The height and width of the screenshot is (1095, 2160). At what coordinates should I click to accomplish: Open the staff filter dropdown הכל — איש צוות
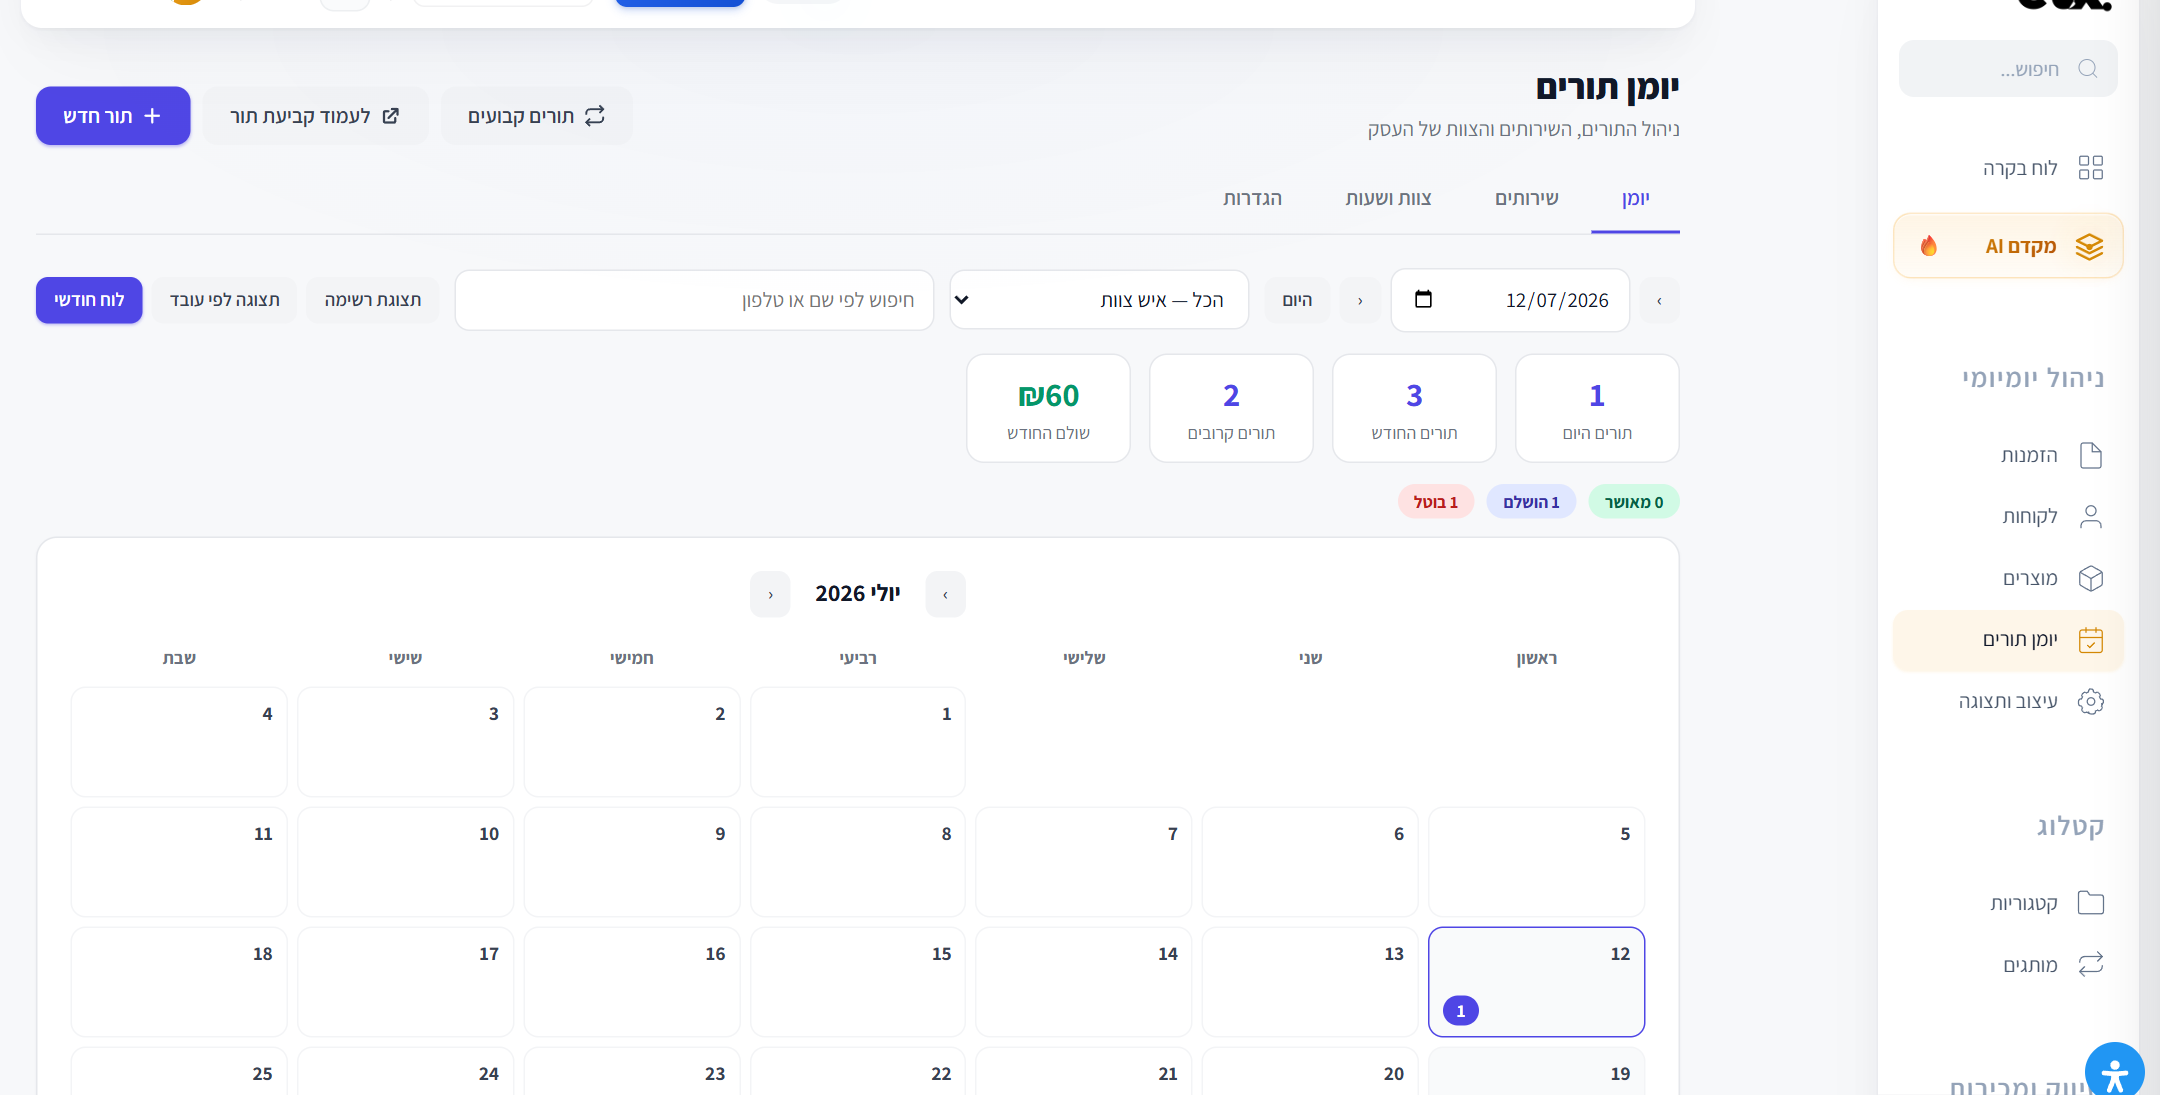[1099, 300]
